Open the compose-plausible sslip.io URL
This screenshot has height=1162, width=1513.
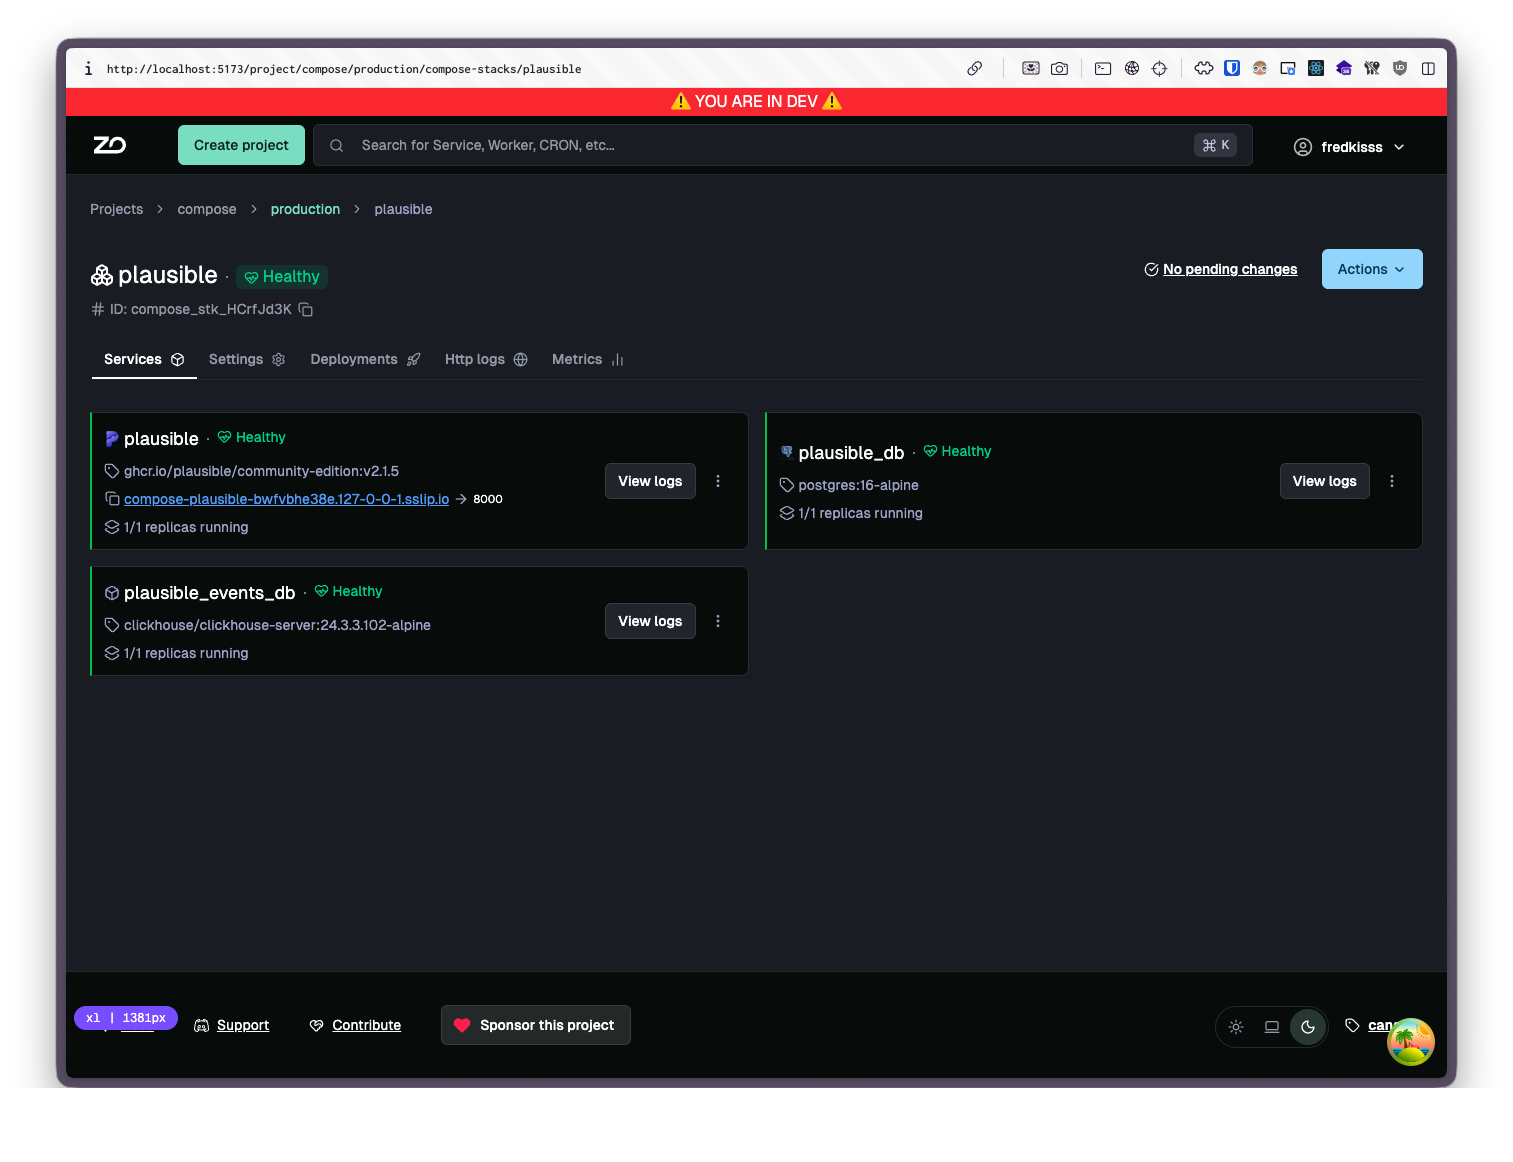[x=286, y=499]
